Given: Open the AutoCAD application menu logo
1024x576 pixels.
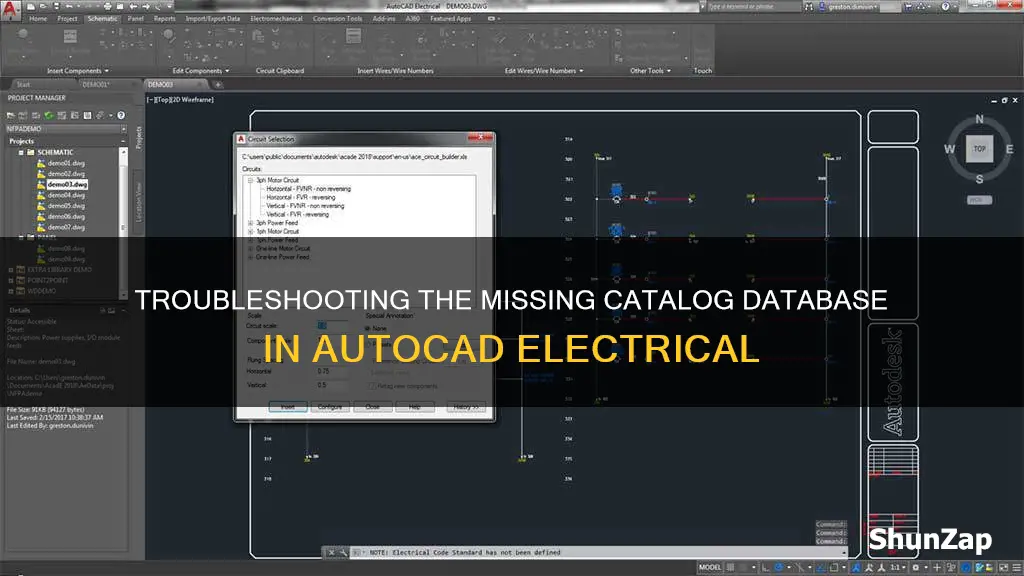Looking at the screenshot, I should click(10, 10).
